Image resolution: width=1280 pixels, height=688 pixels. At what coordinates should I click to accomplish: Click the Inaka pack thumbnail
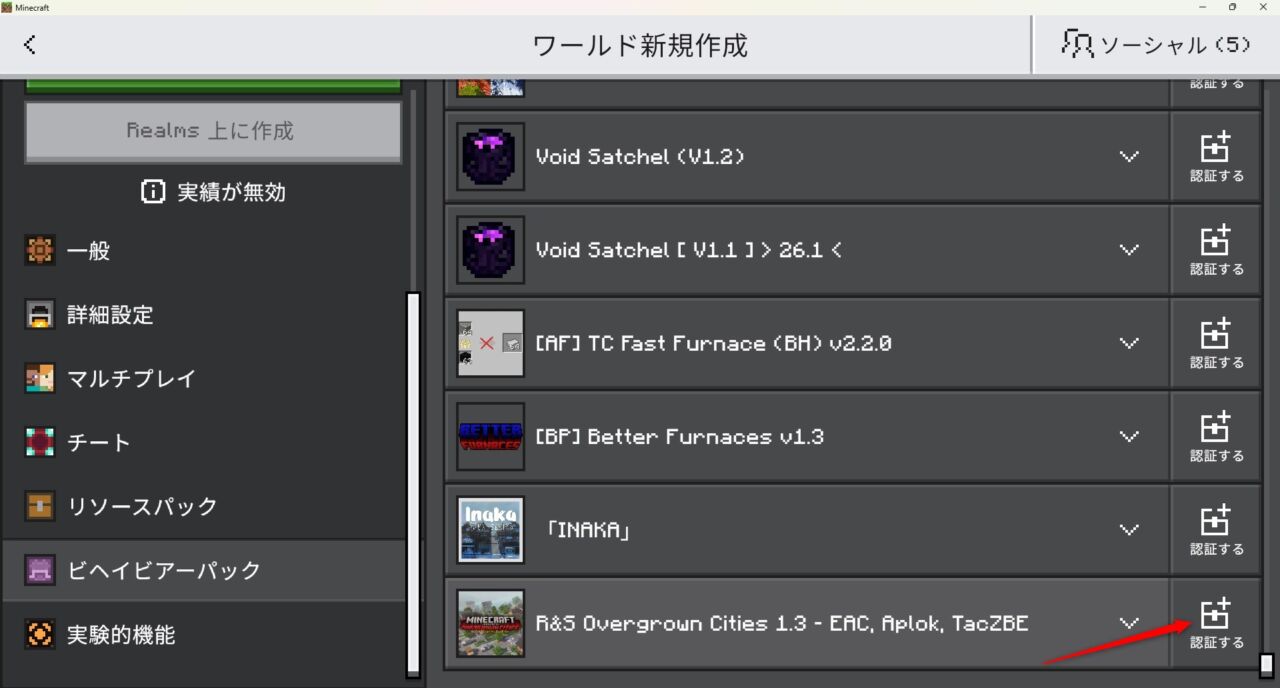(x=490, y=530)
